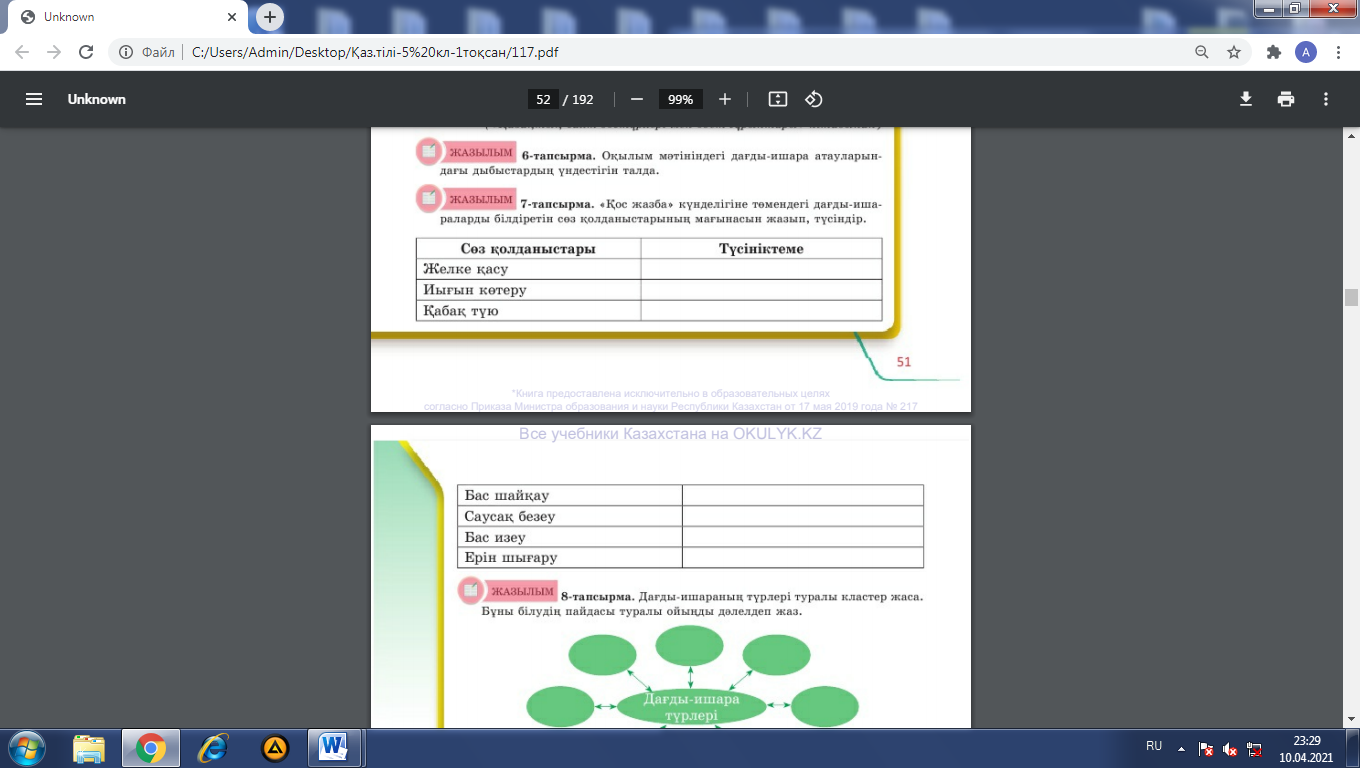This screenshot has height=768, width=1360.
Task: Click the 99% zoom level field
Action: pos(681,99)
